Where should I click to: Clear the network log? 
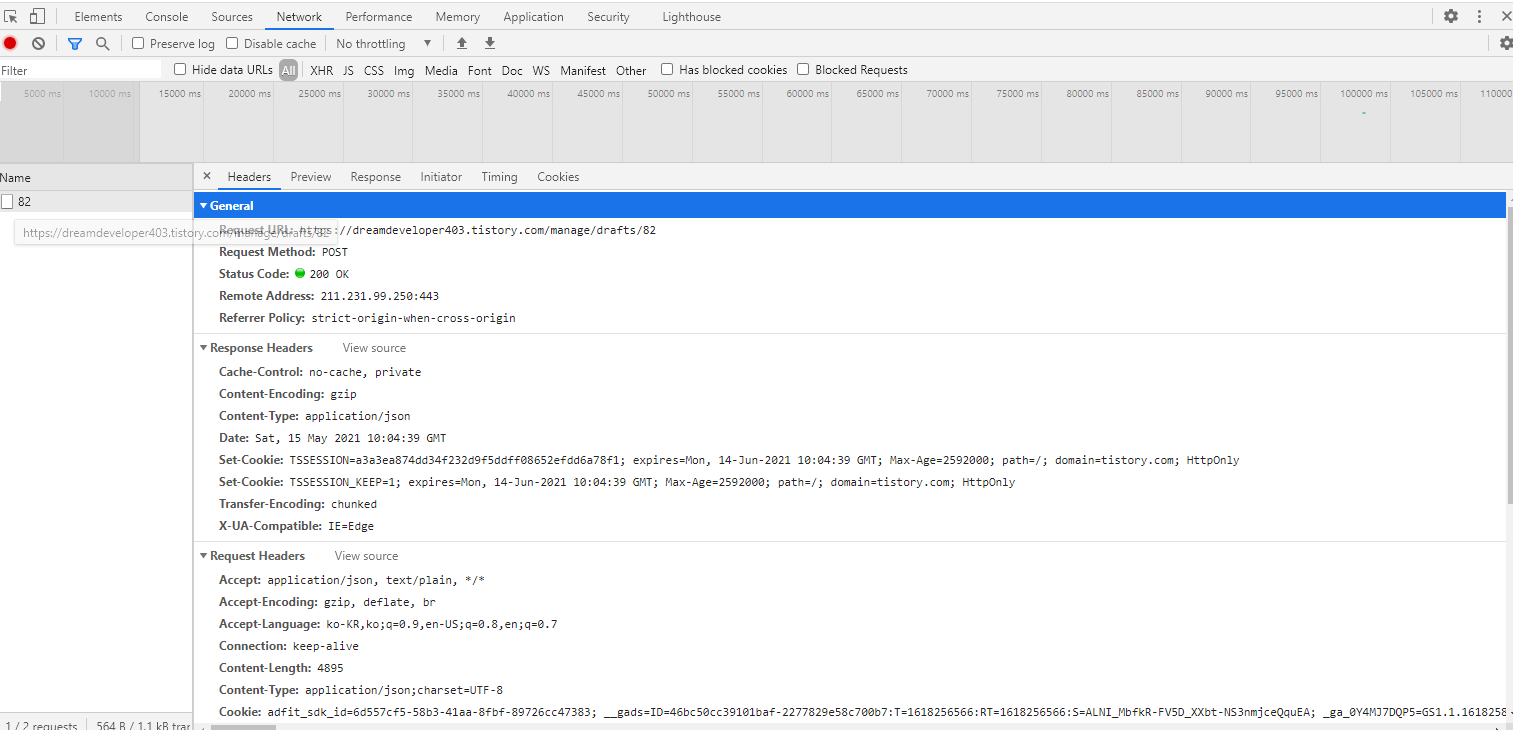click(x=38, y=43)
